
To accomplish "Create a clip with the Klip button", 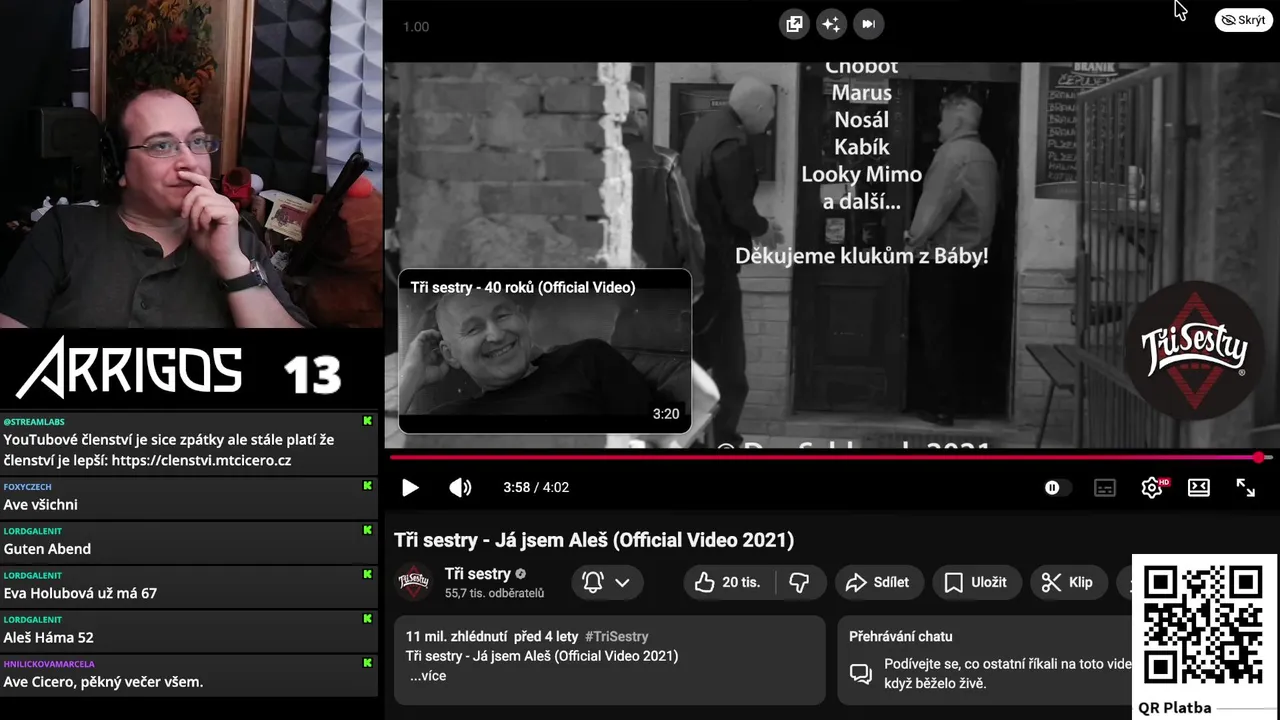I will tap(1068, 582).
